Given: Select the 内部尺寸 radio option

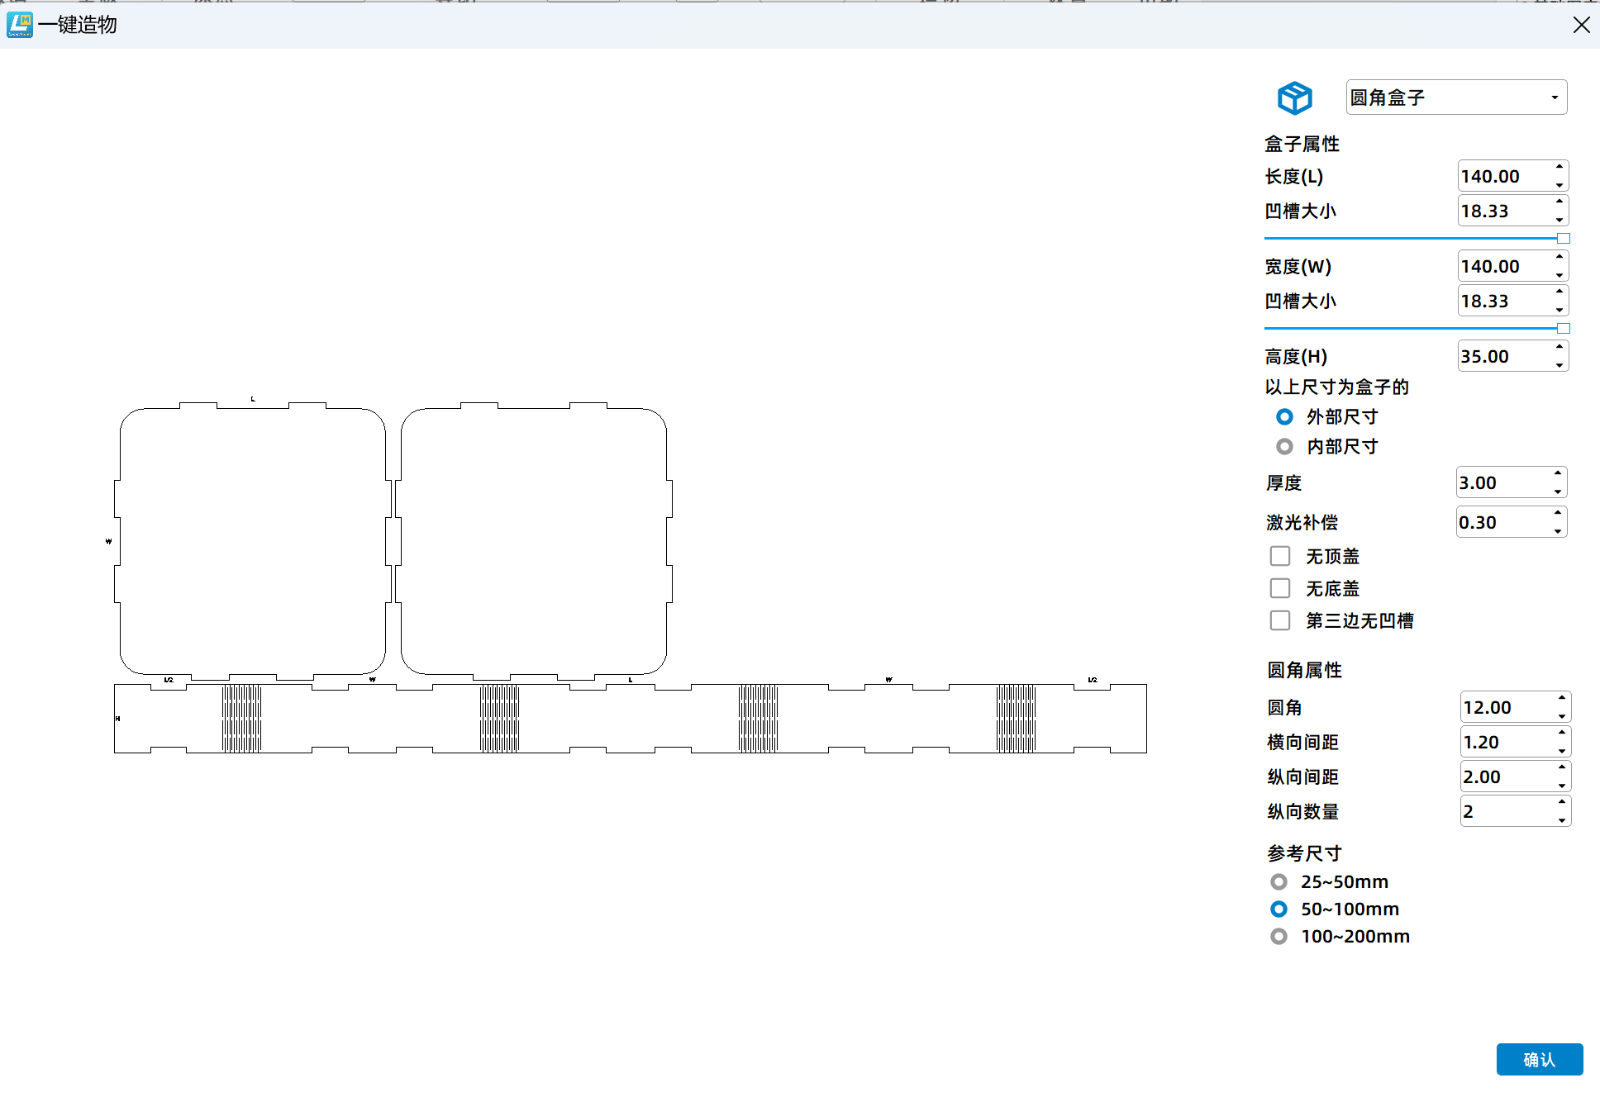Looking at the screenshot, I should click(x=1284, y=447).
